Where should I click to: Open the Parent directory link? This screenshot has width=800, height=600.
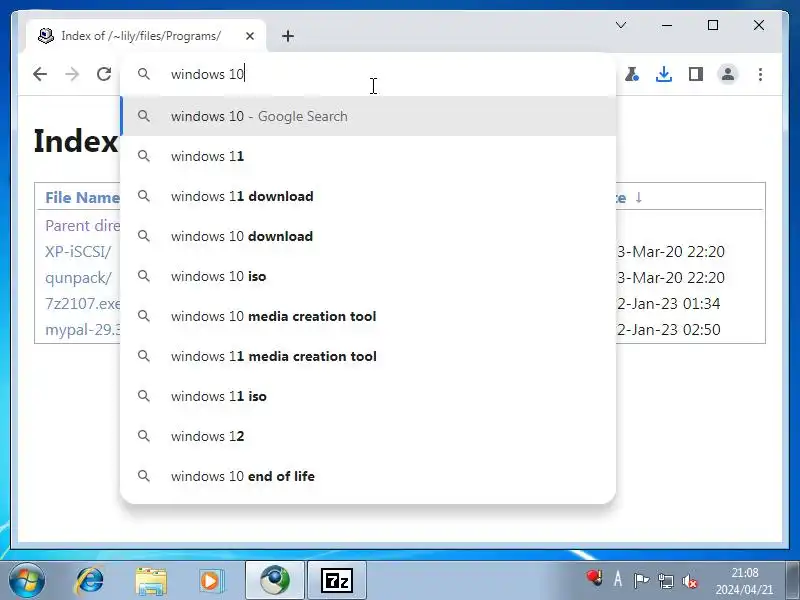click(x=82, y=226)
